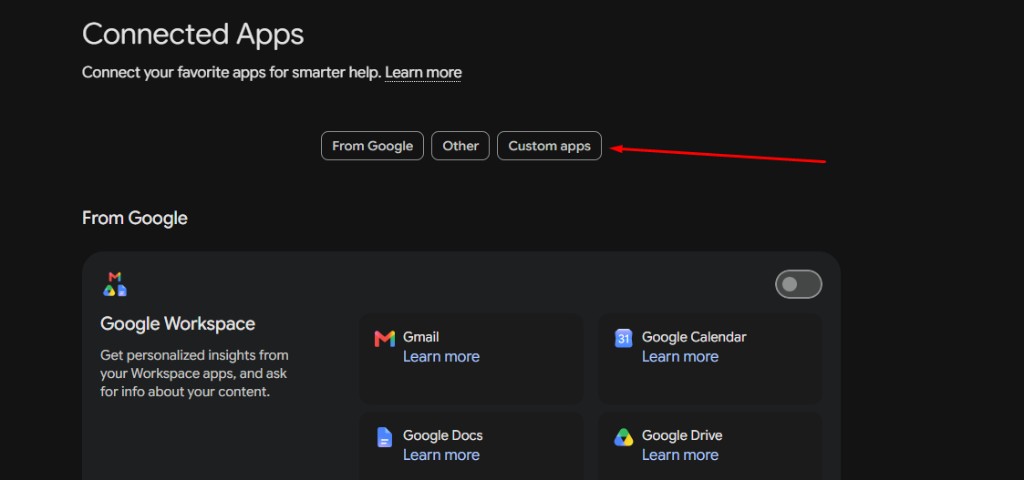Click 'Connect your favorite apps' subtitle text
Image resolution: width=1024 pixels, height=480 pixels.
[231, 72]
